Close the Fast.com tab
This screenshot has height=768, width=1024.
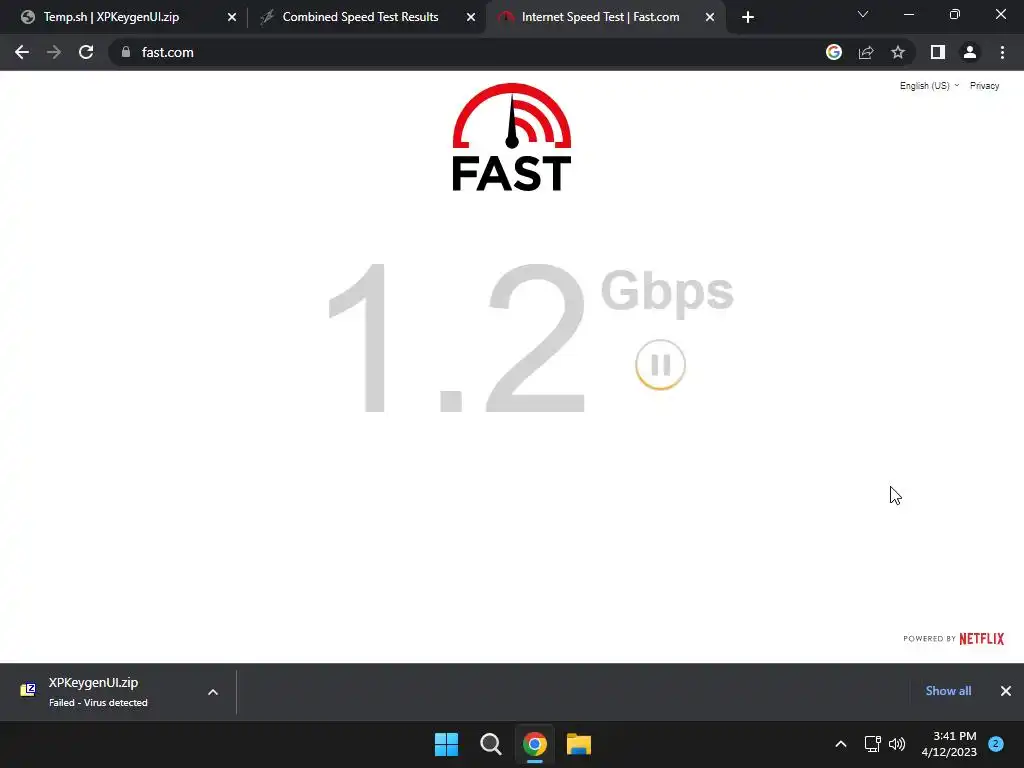pos(710,18)
